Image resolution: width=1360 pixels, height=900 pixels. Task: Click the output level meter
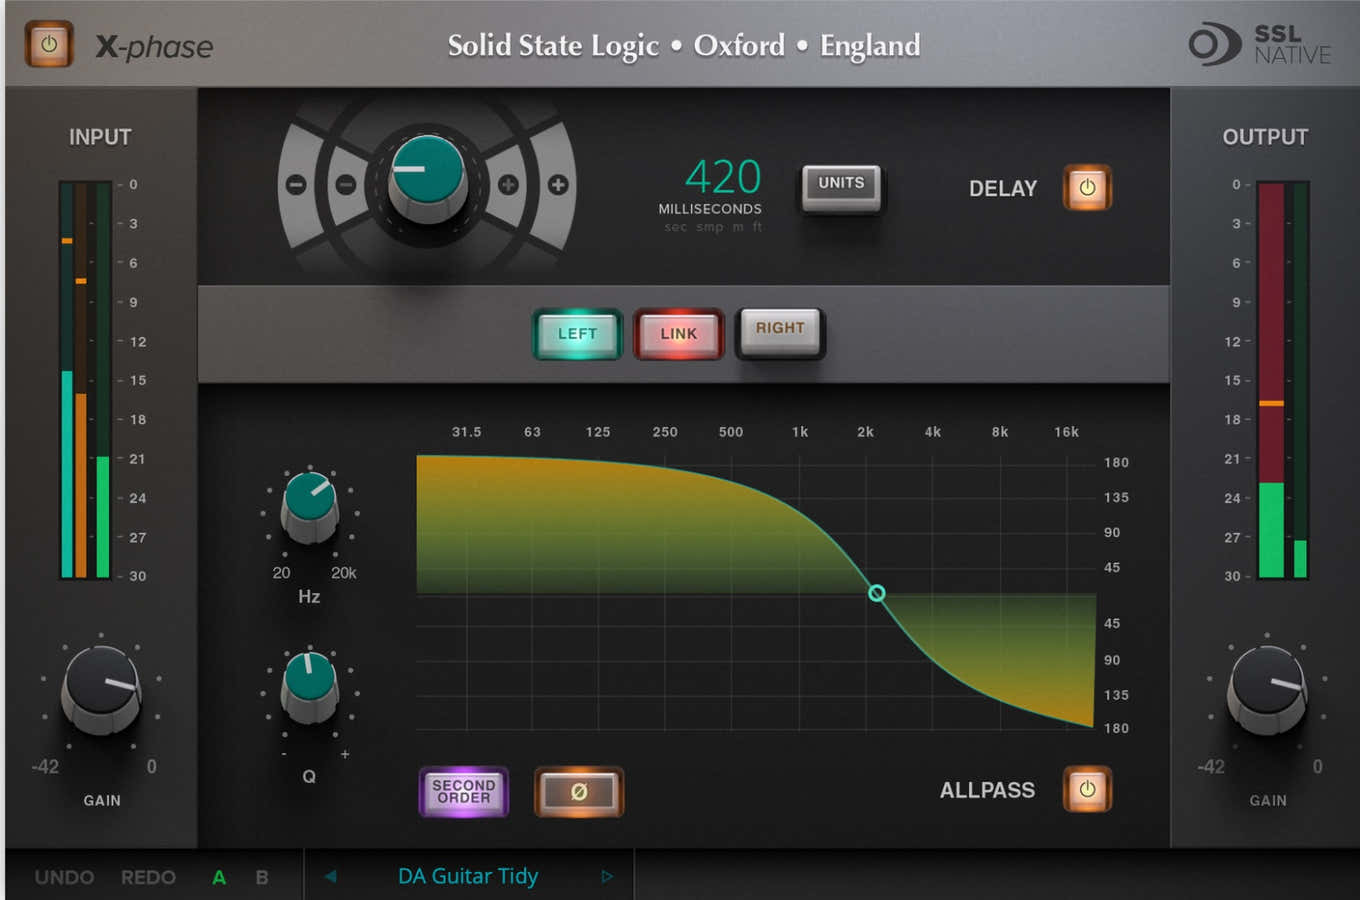(1283, 380)
